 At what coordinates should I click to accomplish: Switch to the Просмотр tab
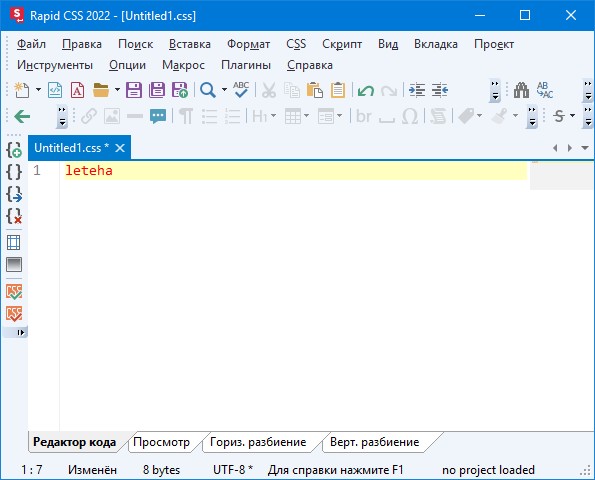[161, 442]
